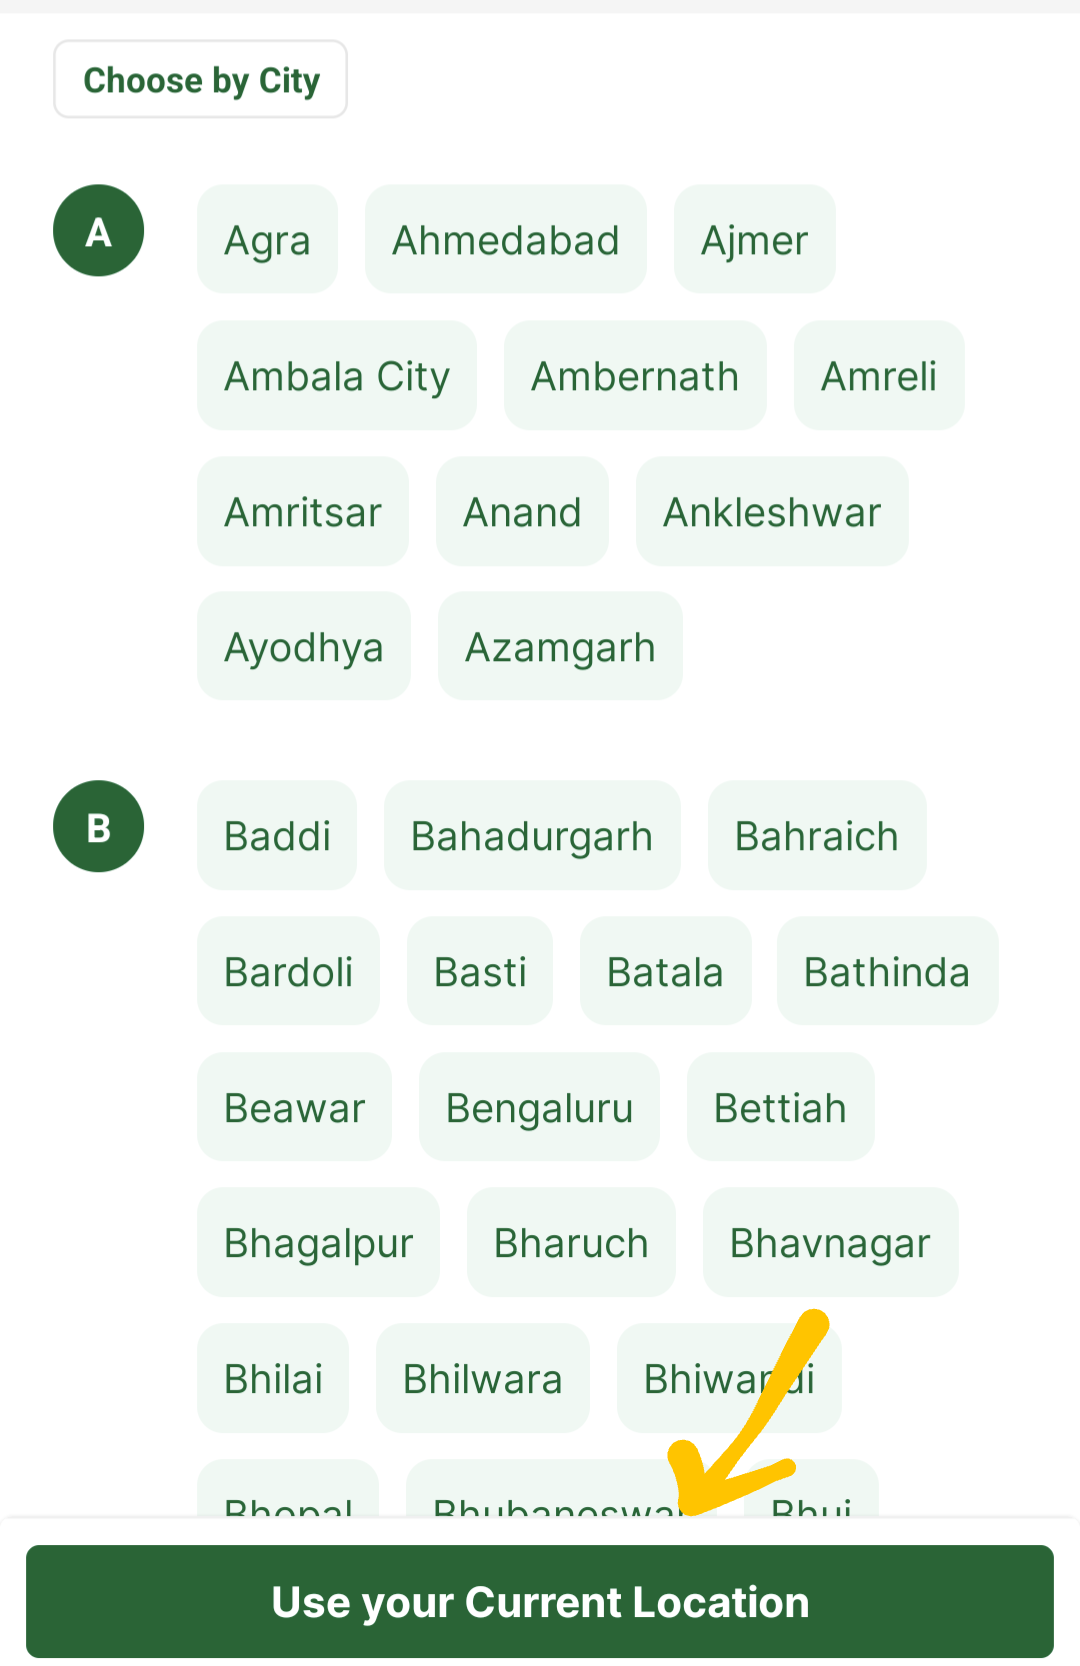Tap the Azamgarh chip

(x=560, y=647)
